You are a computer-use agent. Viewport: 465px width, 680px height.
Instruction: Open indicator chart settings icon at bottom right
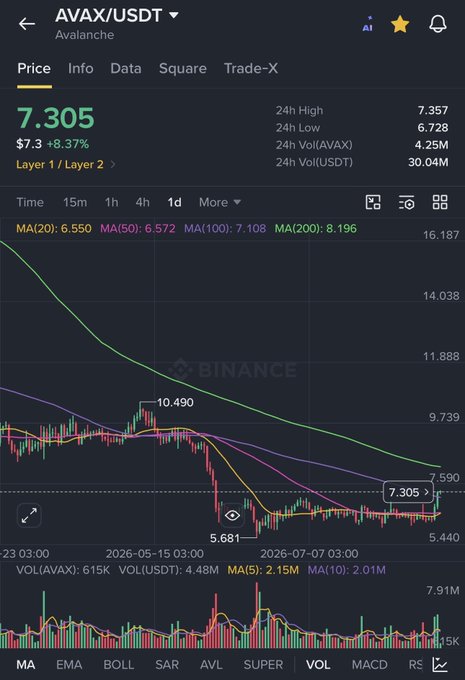coord(440,664)
